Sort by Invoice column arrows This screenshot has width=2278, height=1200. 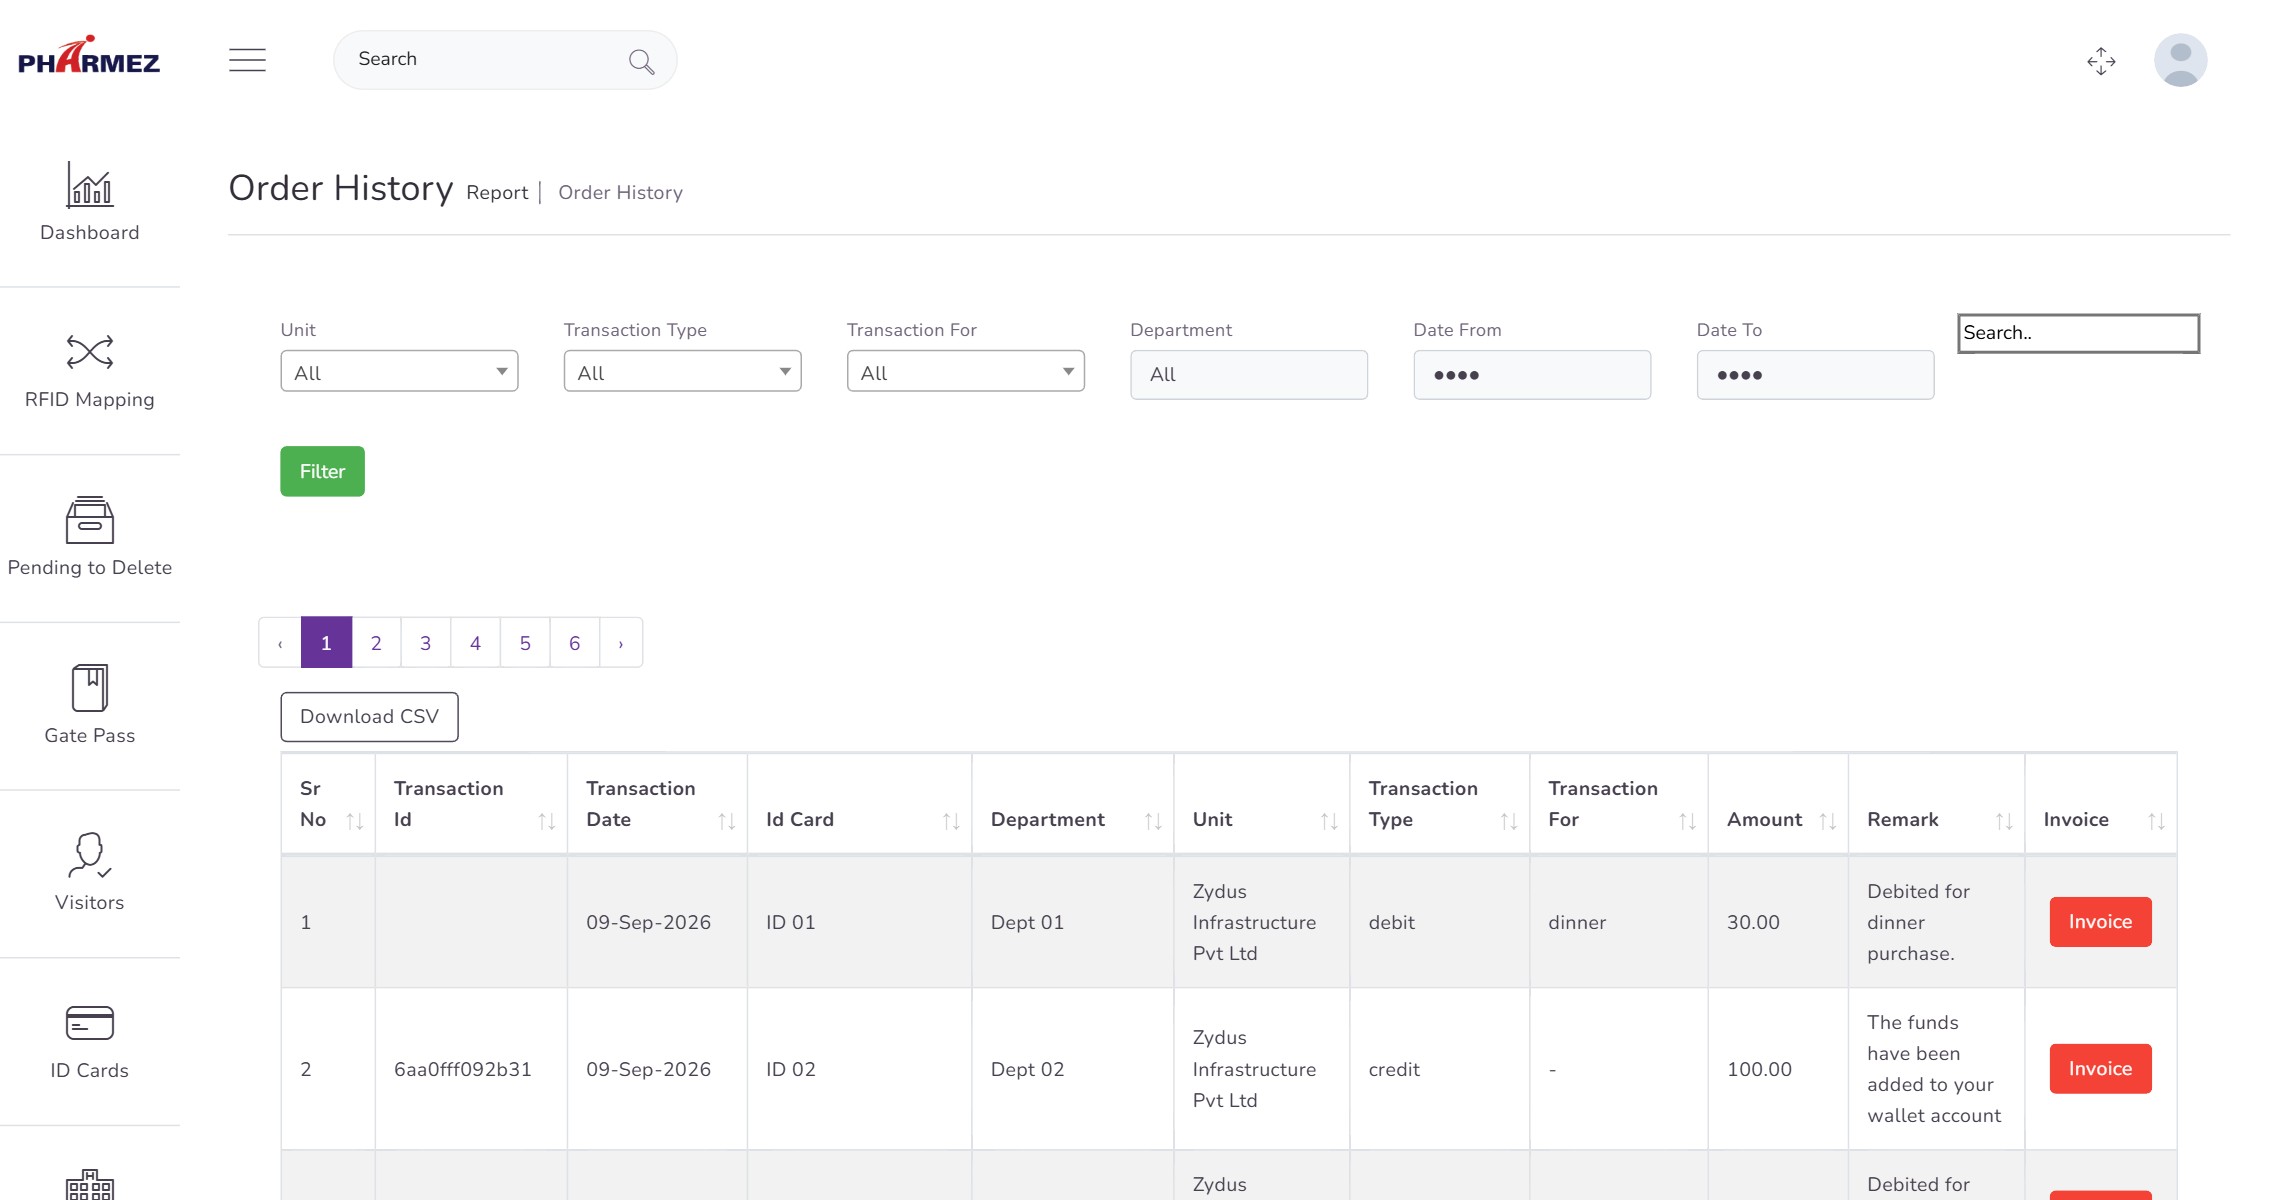pyautogui.click(x=2155, y=821)
